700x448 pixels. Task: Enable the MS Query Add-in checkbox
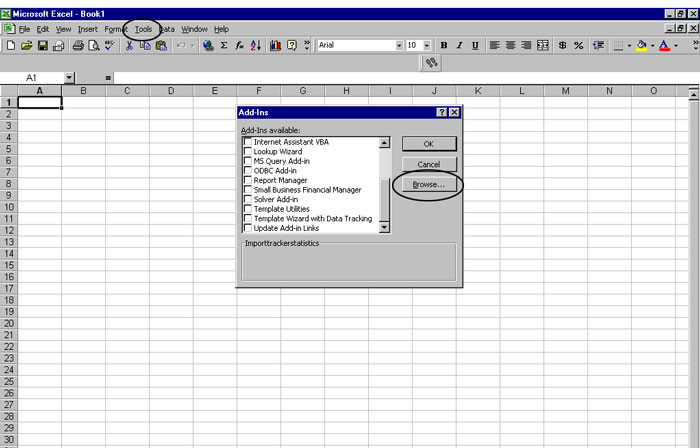coord(248,161)
